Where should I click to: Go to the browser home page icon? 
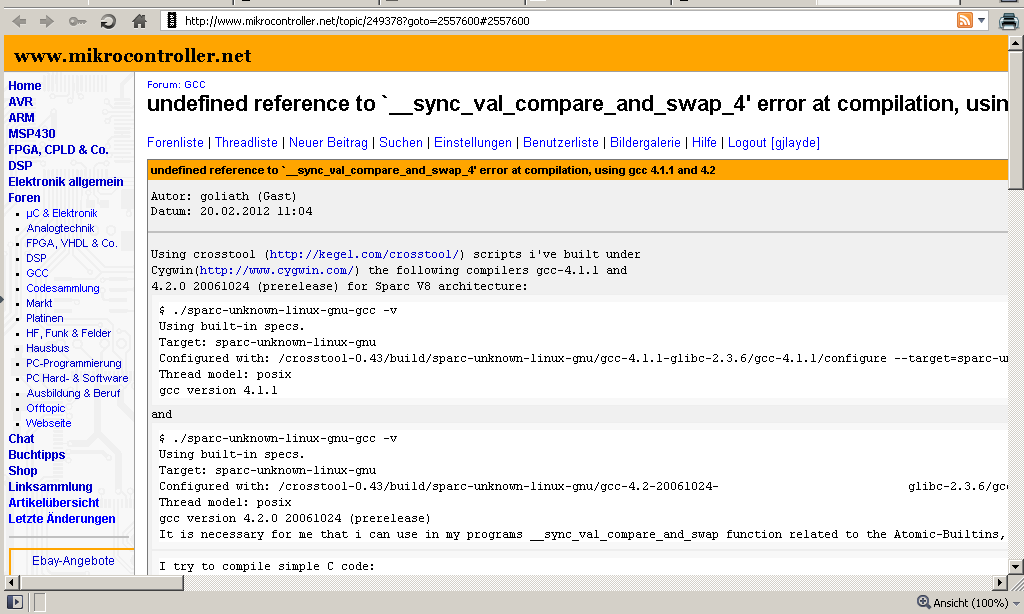[x=139, y=22]
